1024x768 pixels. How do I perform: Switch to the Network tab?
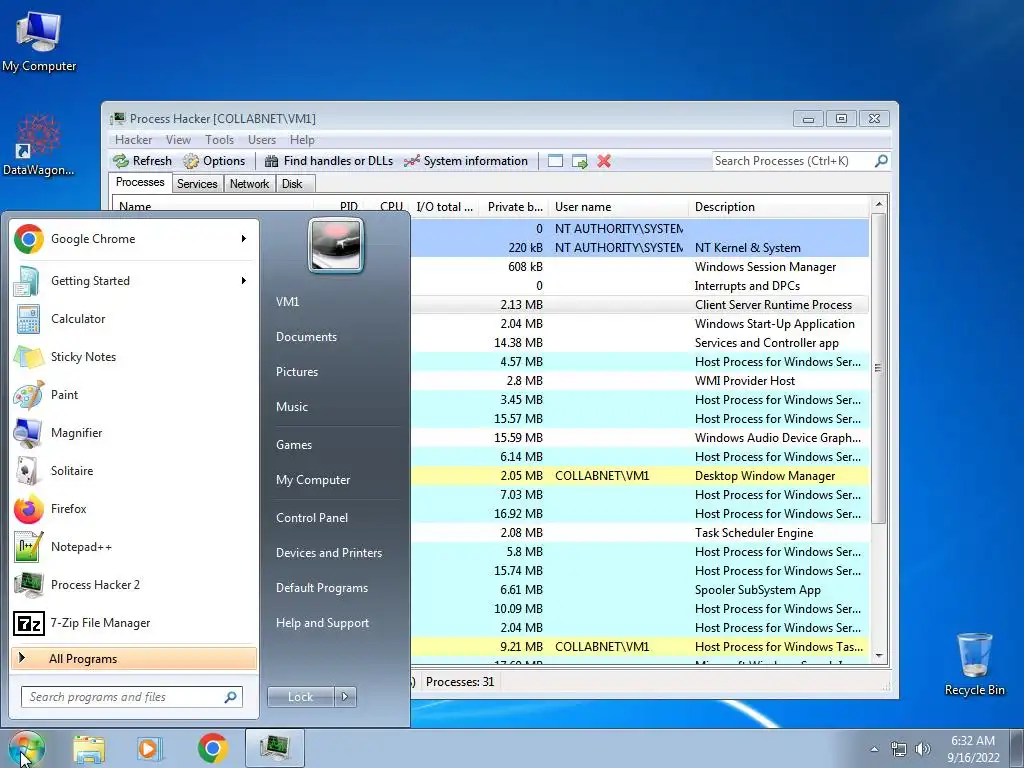coord(249,184)
